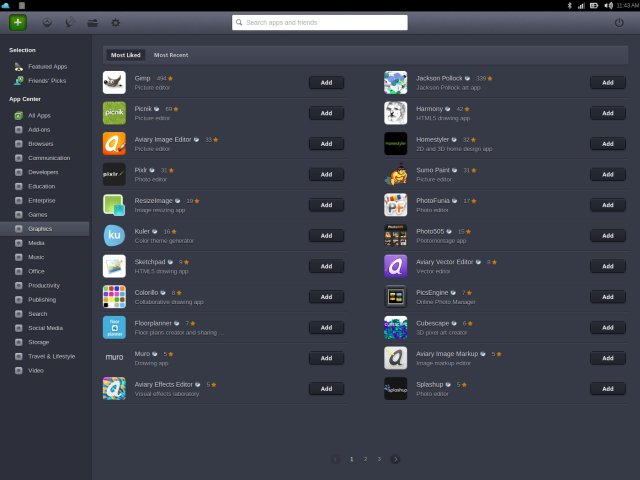Click the battery icon in system bar

[594, 5]
